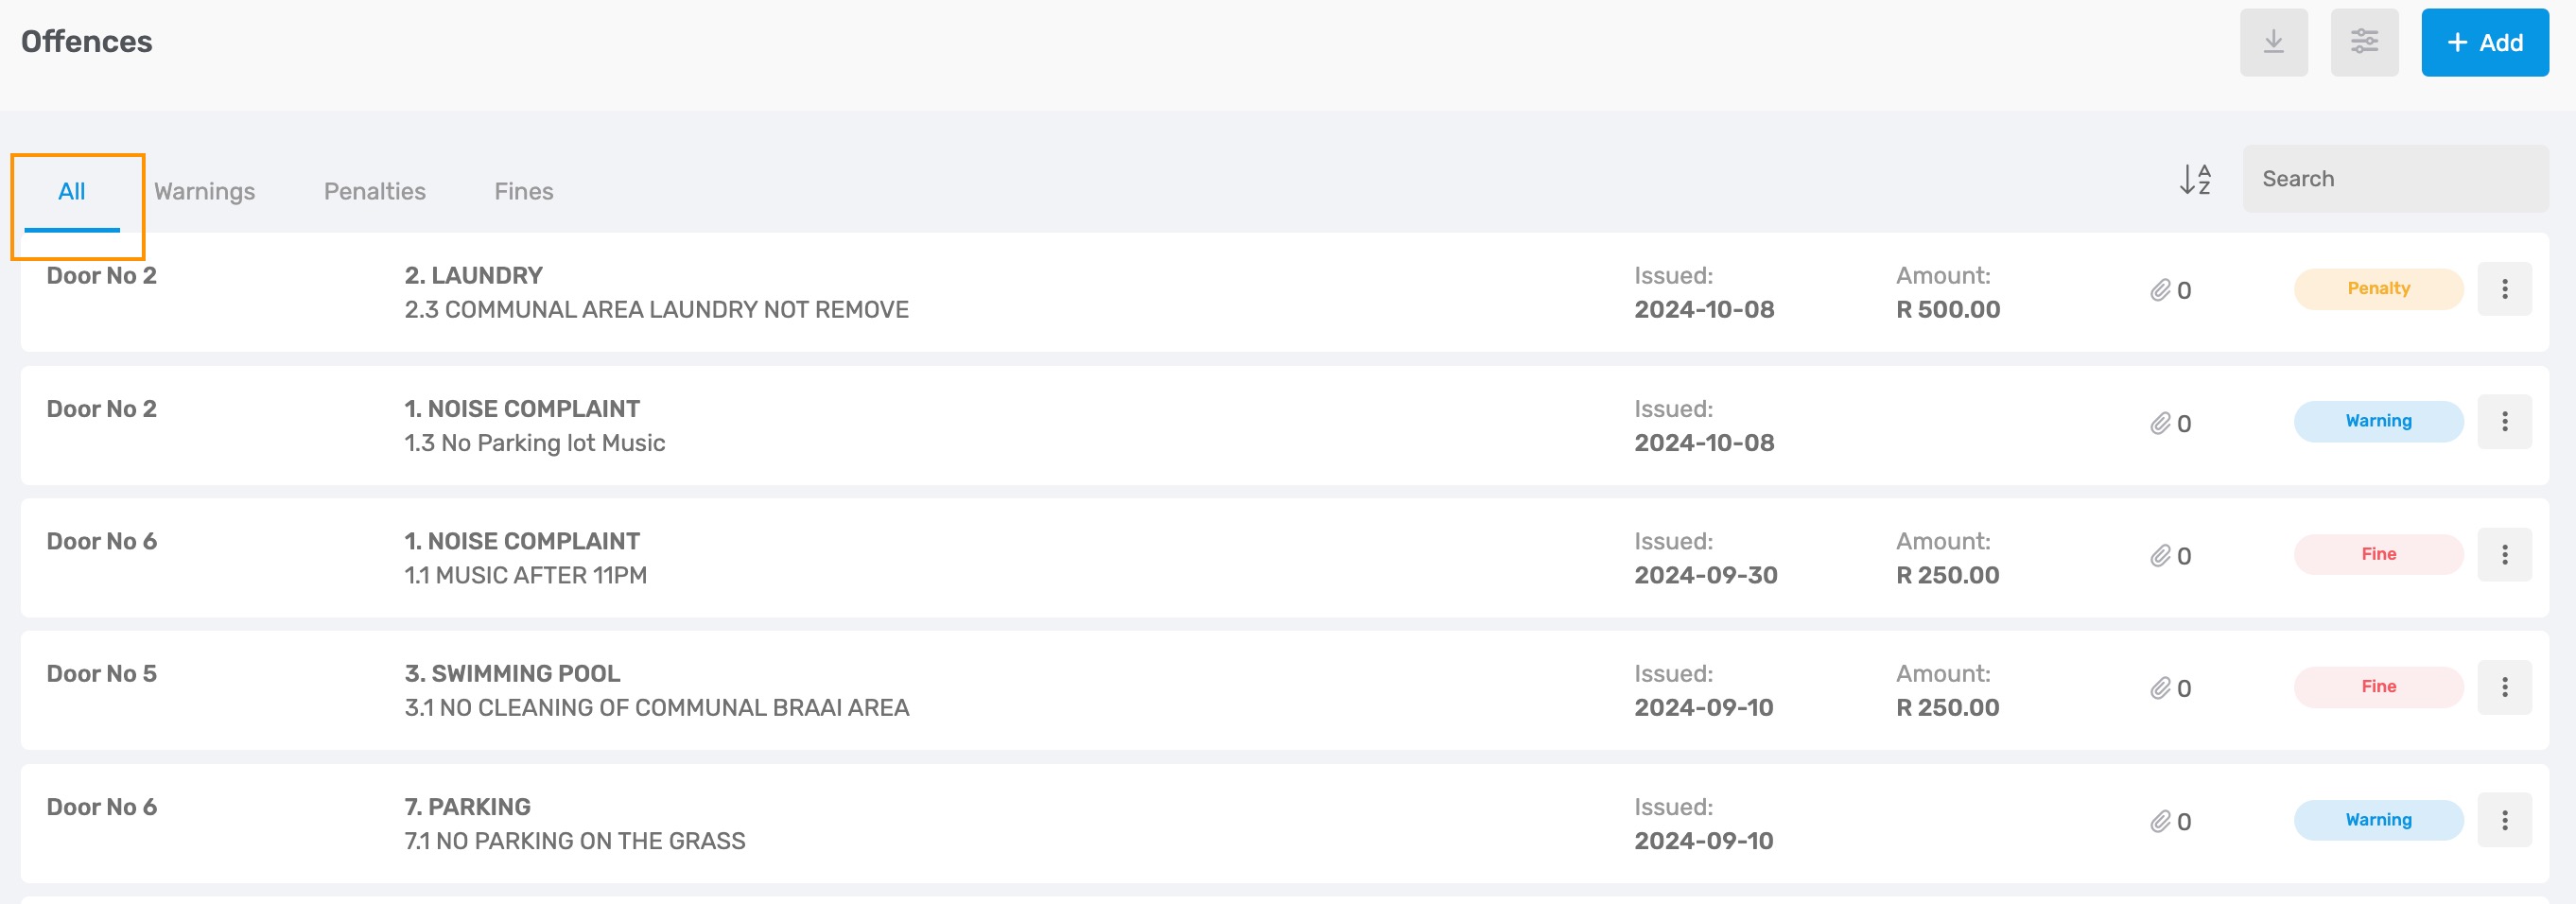Image resolution: width=2576 pixels, height=904 pixels.
Task: Open three-dot menu for Door No 2 warning
Action: click(2504, 422)
